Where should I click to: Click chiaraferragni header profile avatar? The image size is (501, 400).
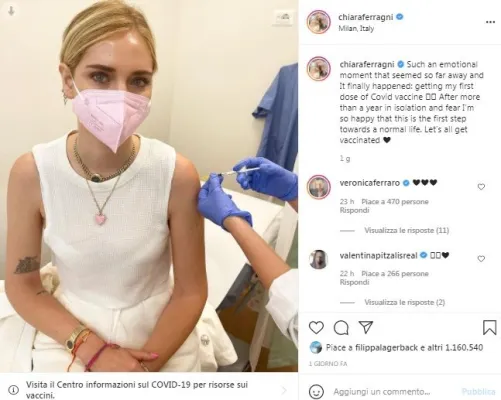coord(319,22)
